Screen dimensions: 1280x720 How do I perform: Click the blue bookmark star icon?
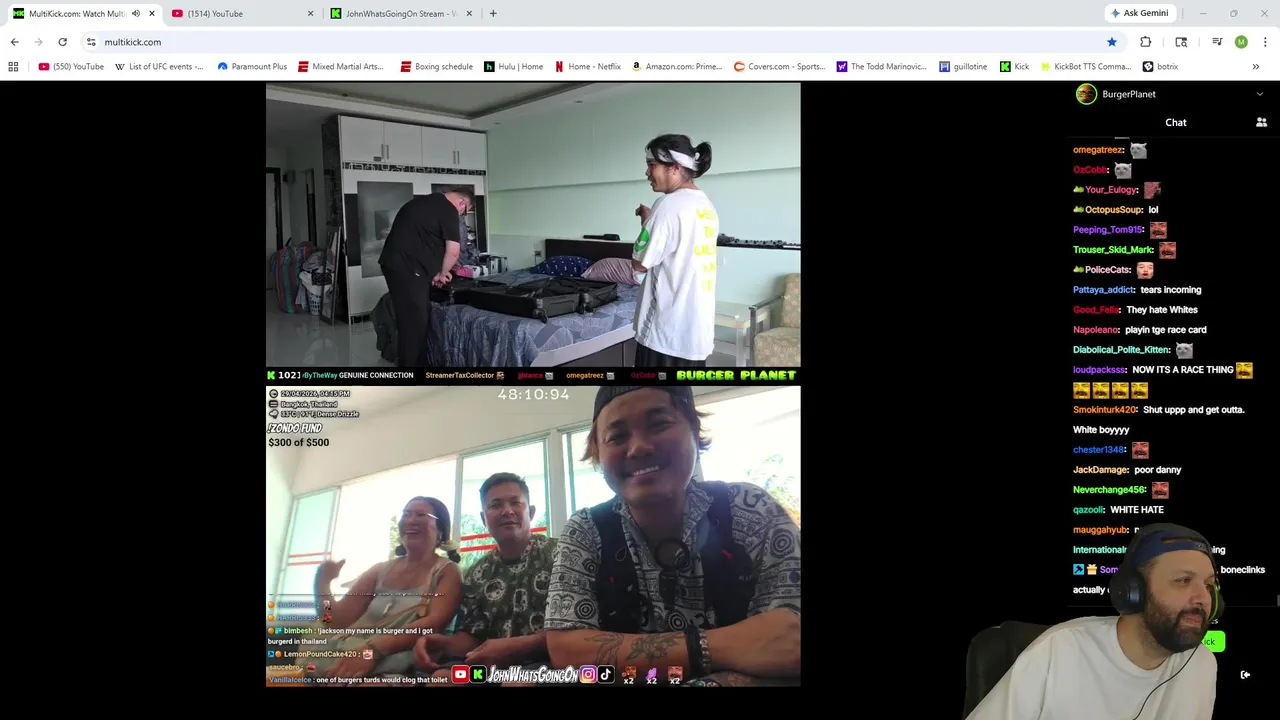tap(1111, 42)
